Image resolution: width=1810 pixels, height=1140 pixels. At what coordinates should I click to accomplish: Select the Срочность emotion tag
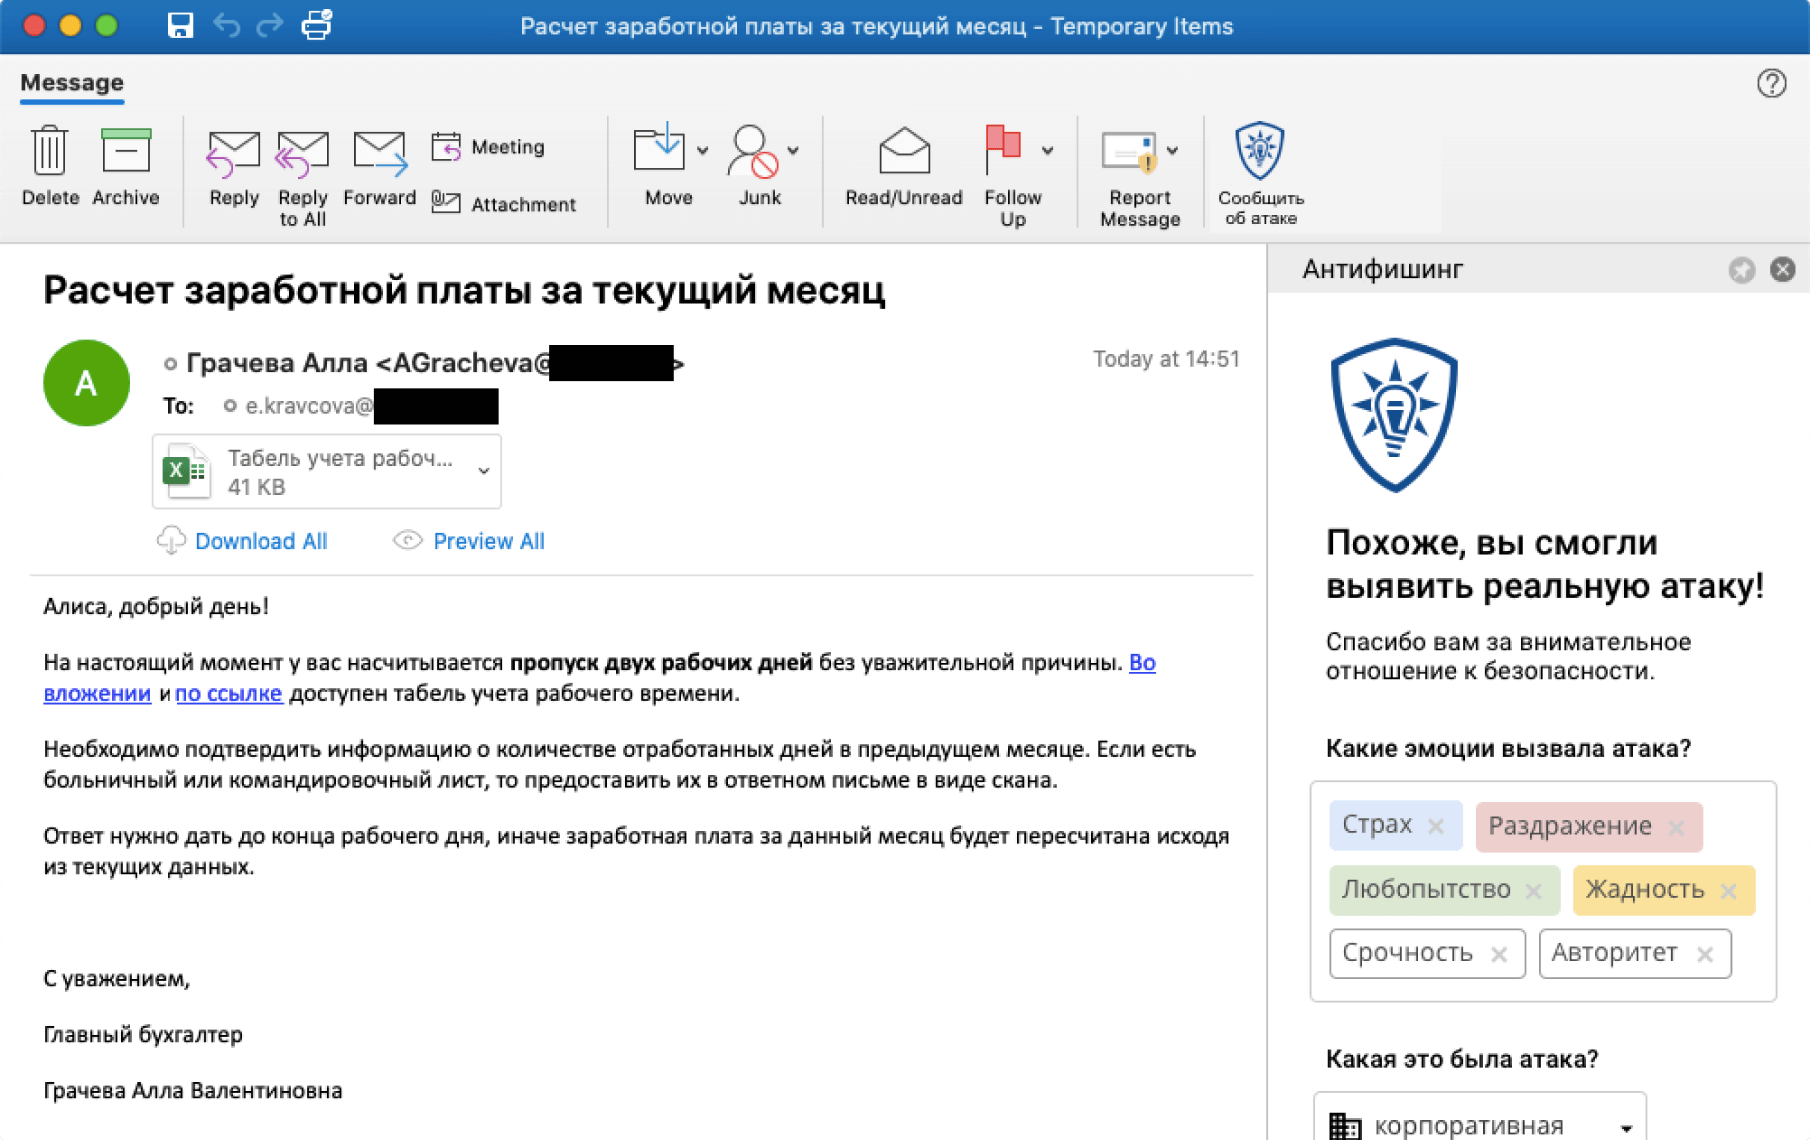[x=1427, y=953]
